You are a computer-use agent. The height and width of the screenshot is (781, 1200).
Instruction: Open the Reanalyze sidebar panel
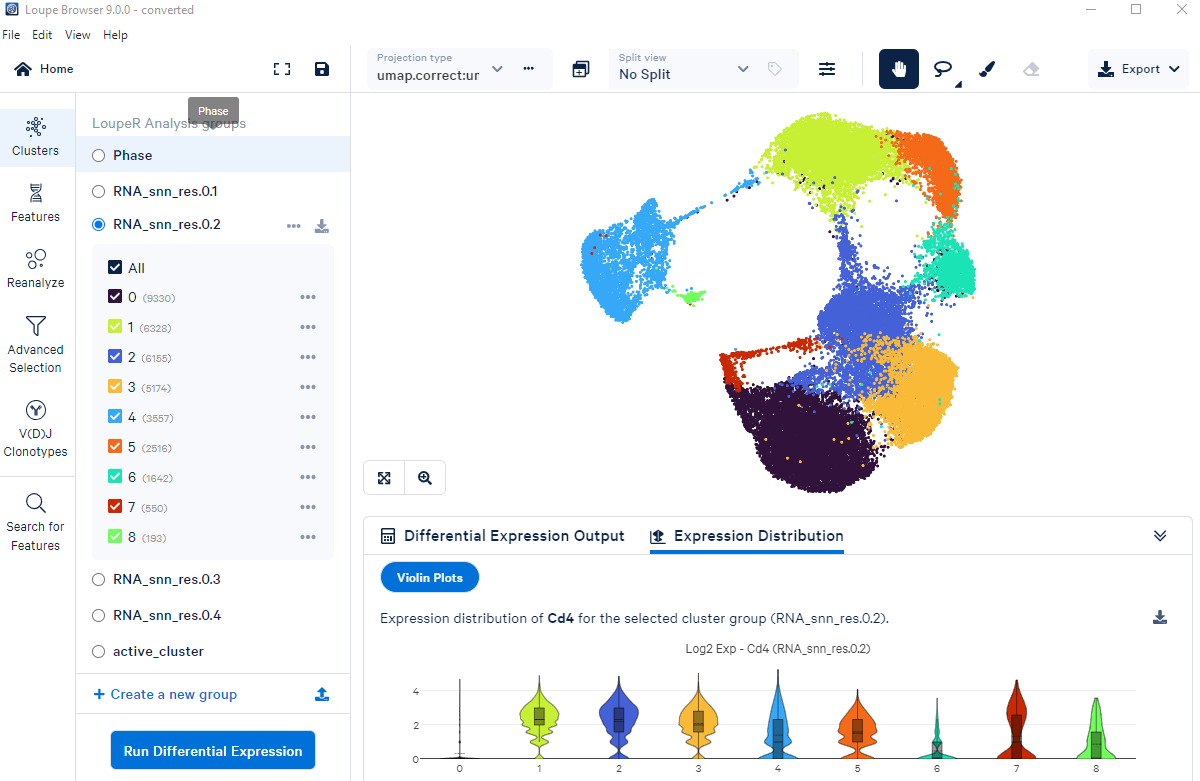click(x=36, y=269)
